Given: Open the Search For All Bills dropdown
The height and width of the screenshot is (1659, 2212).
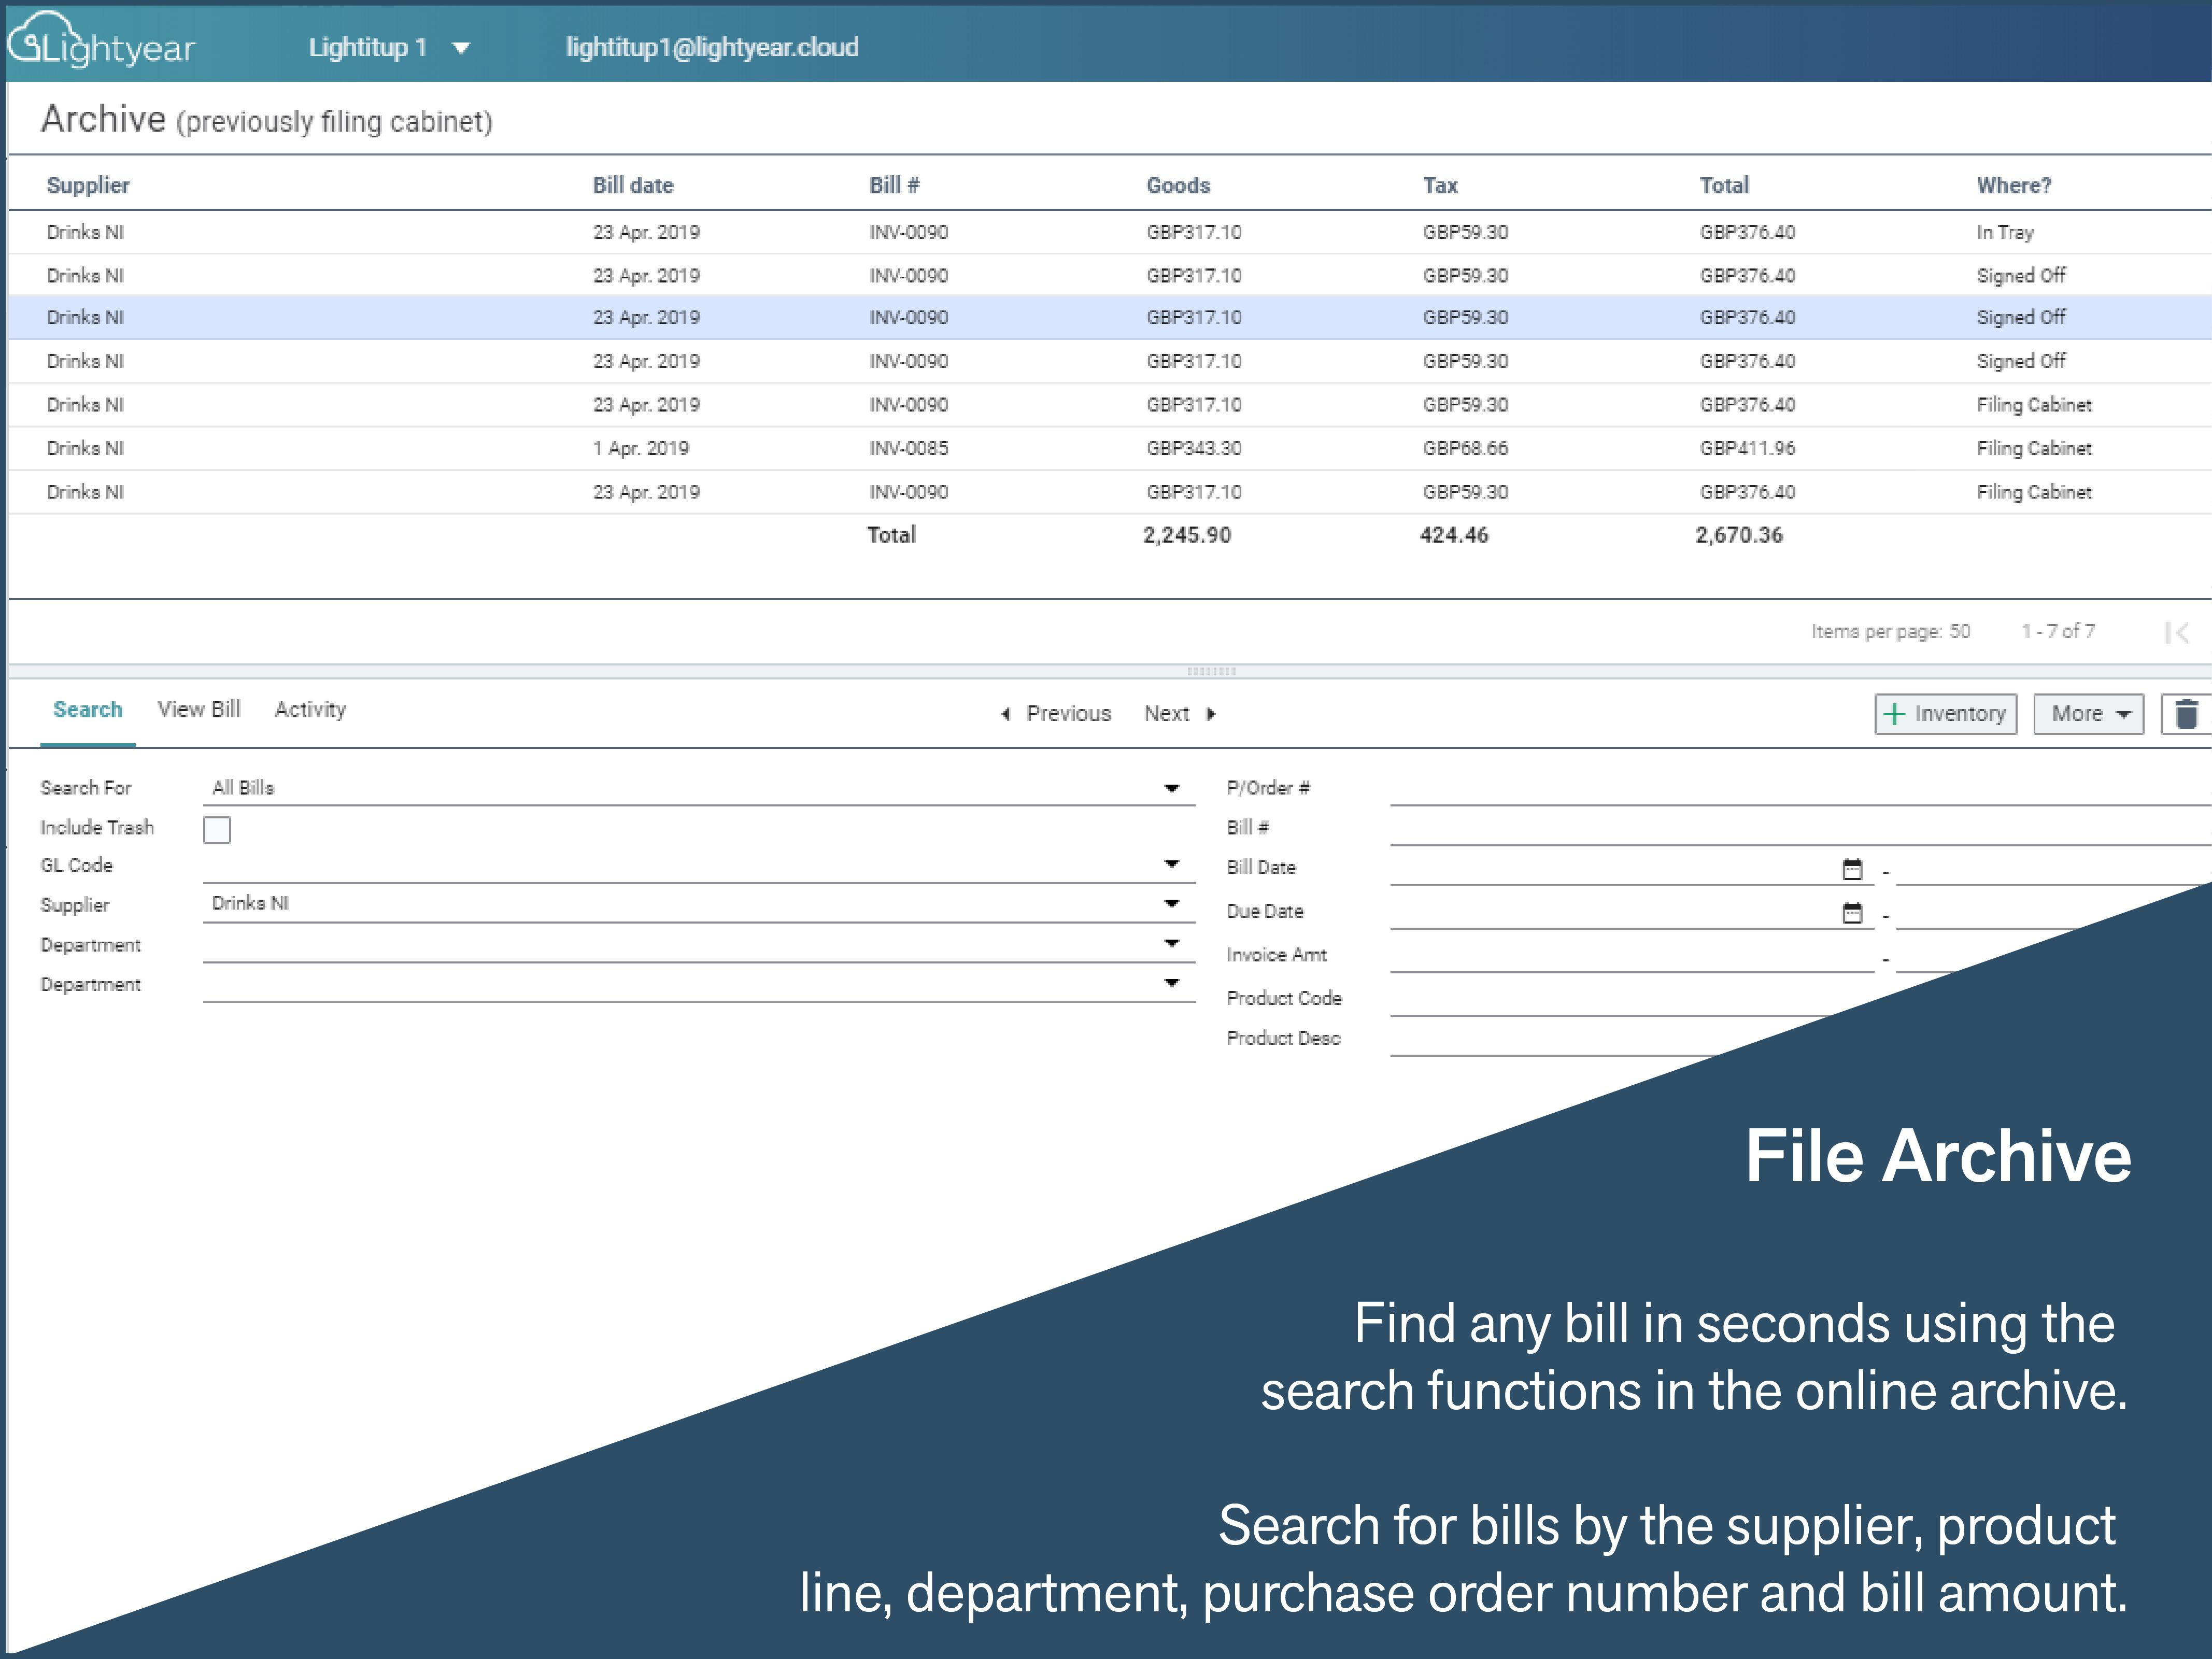Looking at the screenshot, I should [1172, 789].
